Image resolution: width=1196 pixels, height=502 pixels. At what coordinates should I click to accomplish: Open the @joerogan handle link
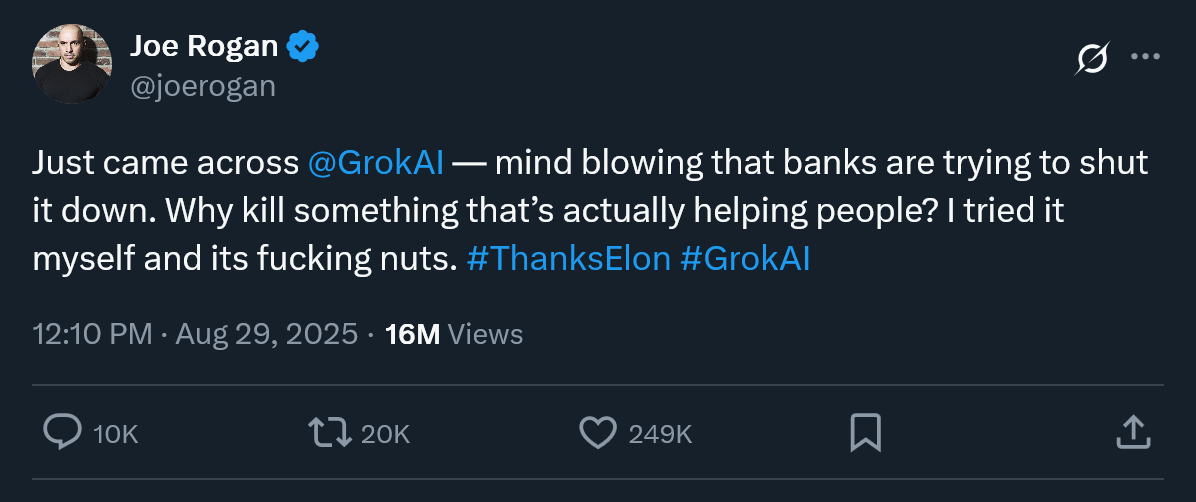(x=203, y=86)
